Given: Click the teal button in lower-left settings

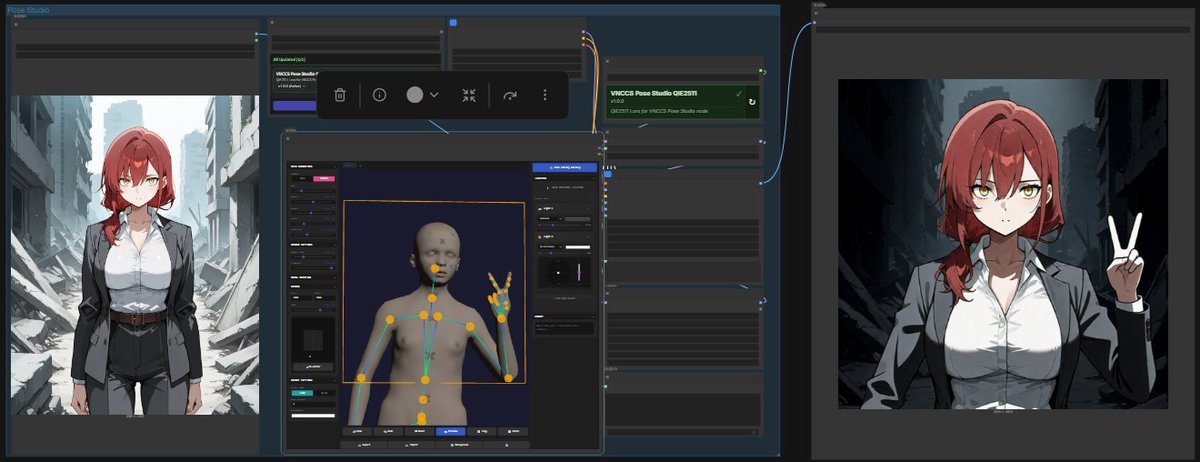Looking at the screenshot, I should point(301,393).
